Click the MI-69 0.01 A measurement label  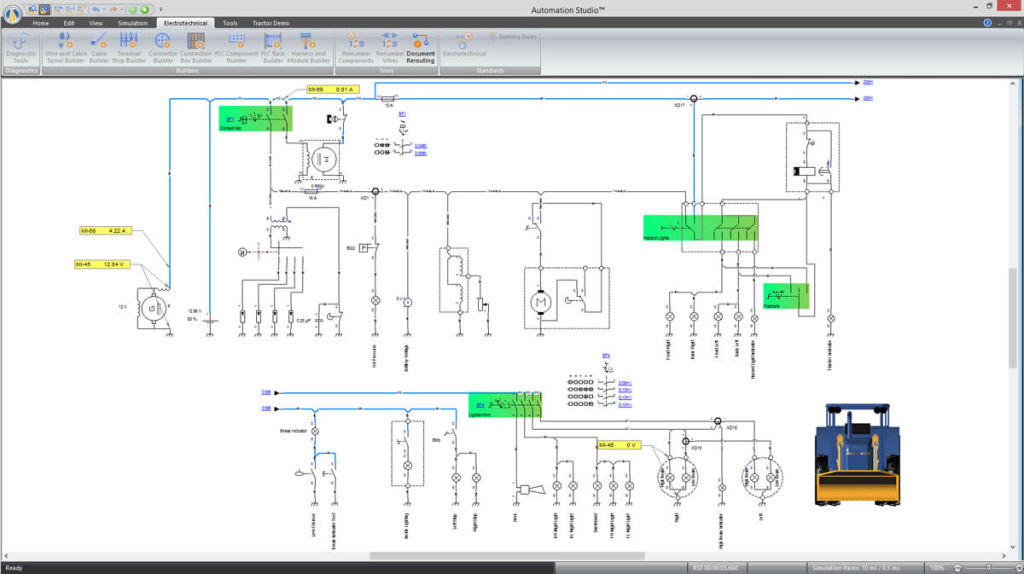point(333,89)
